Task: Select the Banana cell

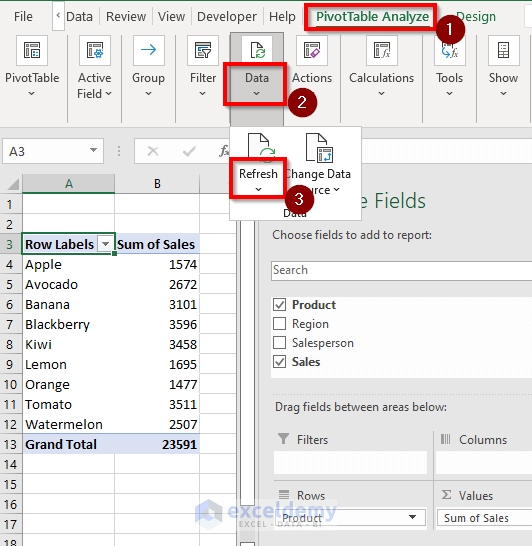Action: pos(69,305)
